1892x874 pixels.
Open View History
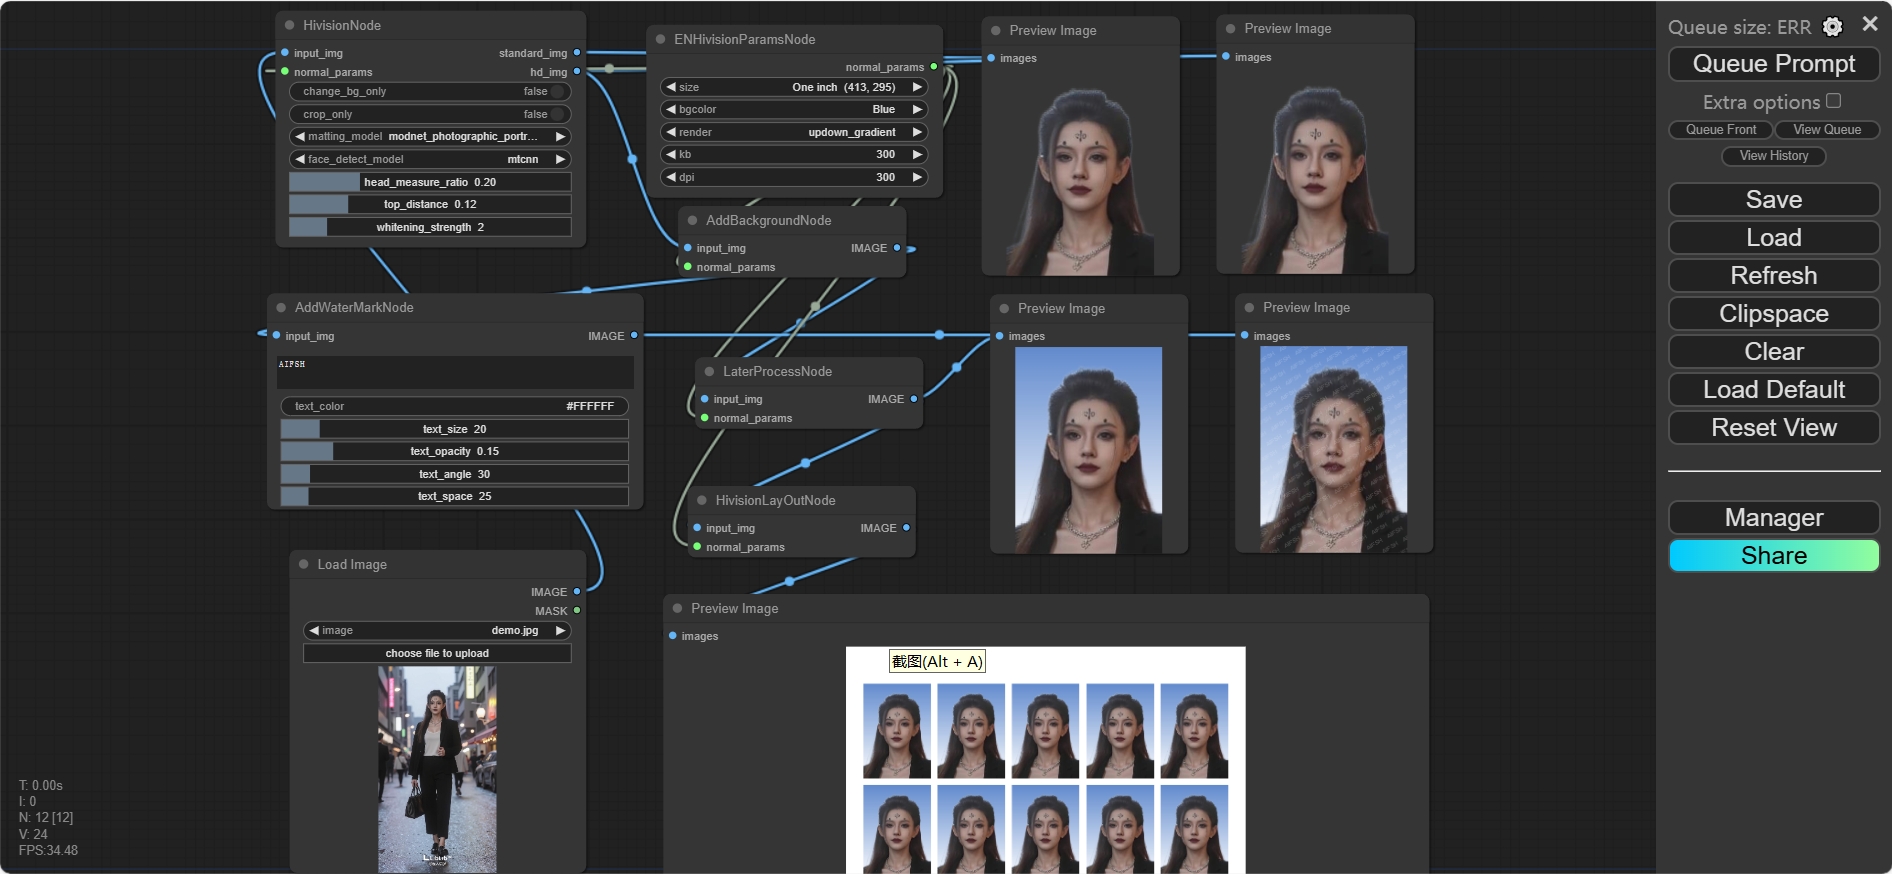point(1774,156)
